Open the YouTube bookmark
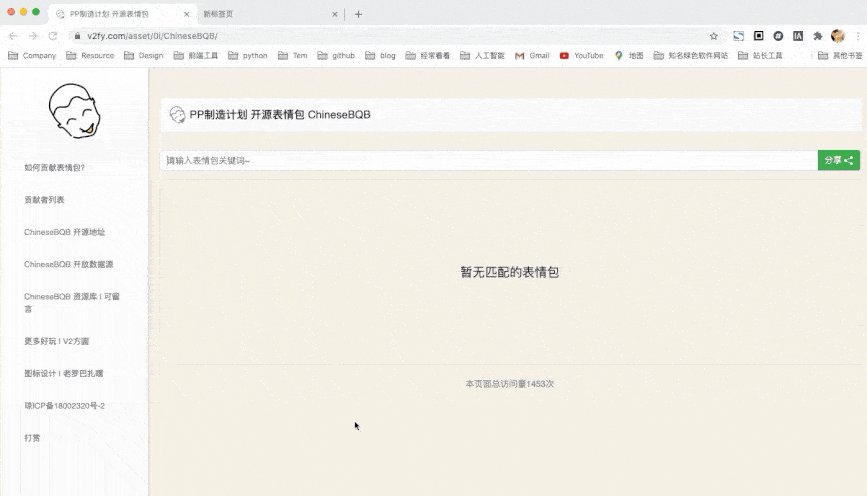 581,56
